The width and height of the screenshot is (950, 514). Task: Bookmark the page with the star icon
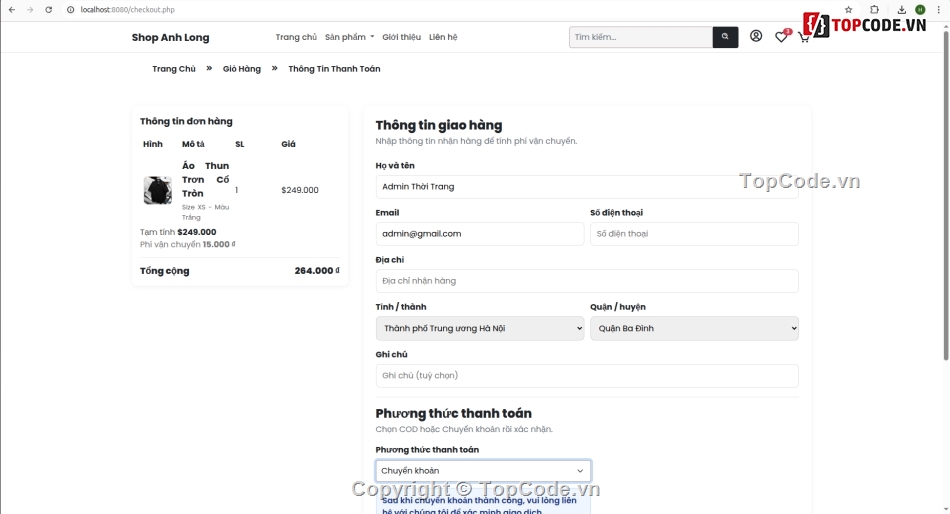coord(848,10)
